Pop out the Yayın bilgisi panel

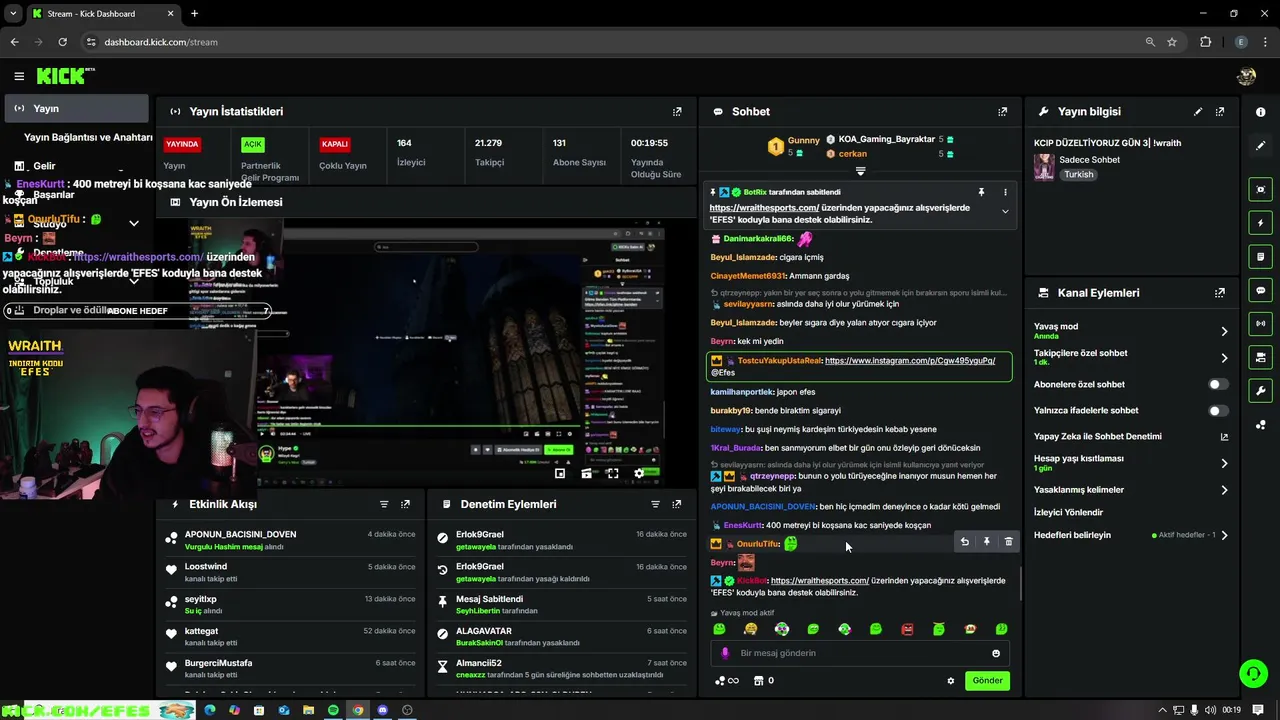pos(1220,112)
